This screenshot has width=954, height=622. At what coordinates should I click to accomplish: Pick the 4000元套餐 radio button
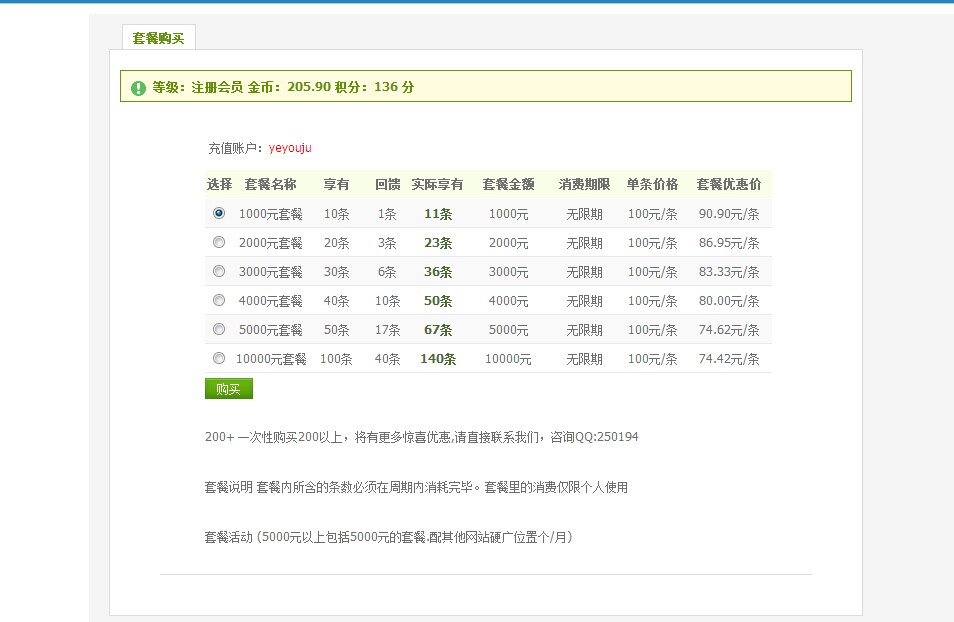pos(219,300)
